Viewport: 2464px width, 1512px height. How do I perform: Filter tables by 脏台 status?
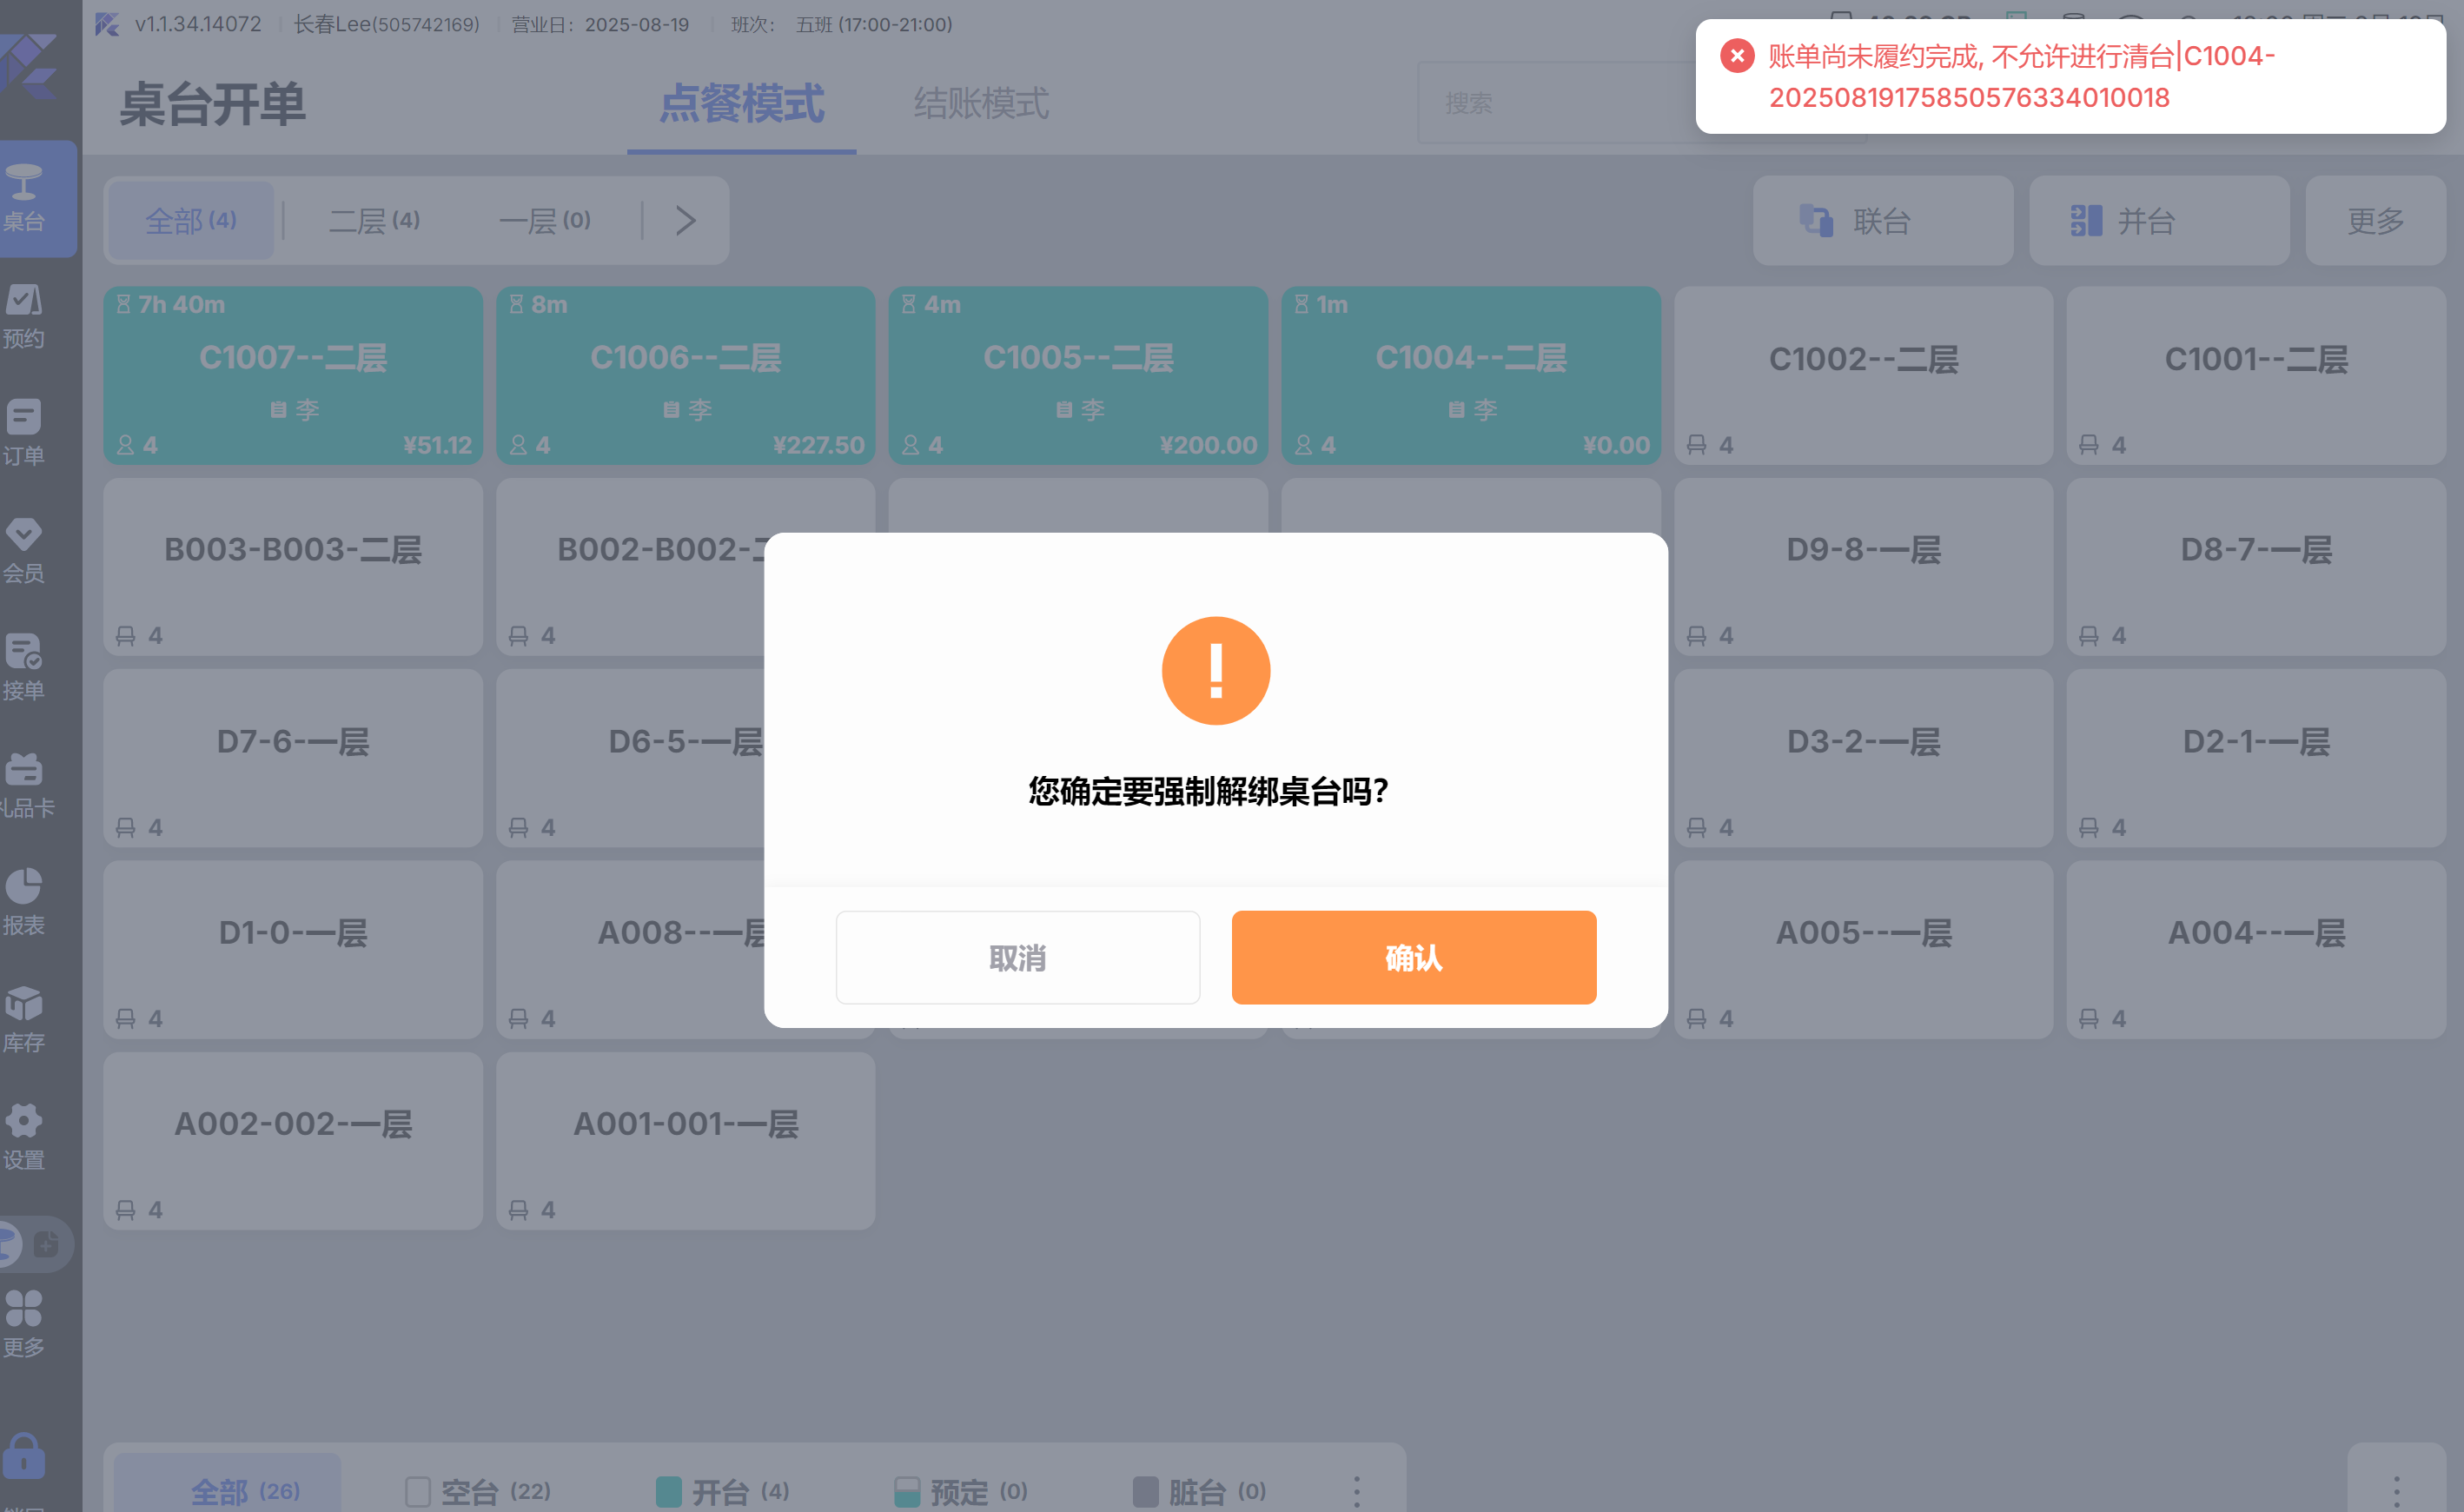[1199, 1491]
